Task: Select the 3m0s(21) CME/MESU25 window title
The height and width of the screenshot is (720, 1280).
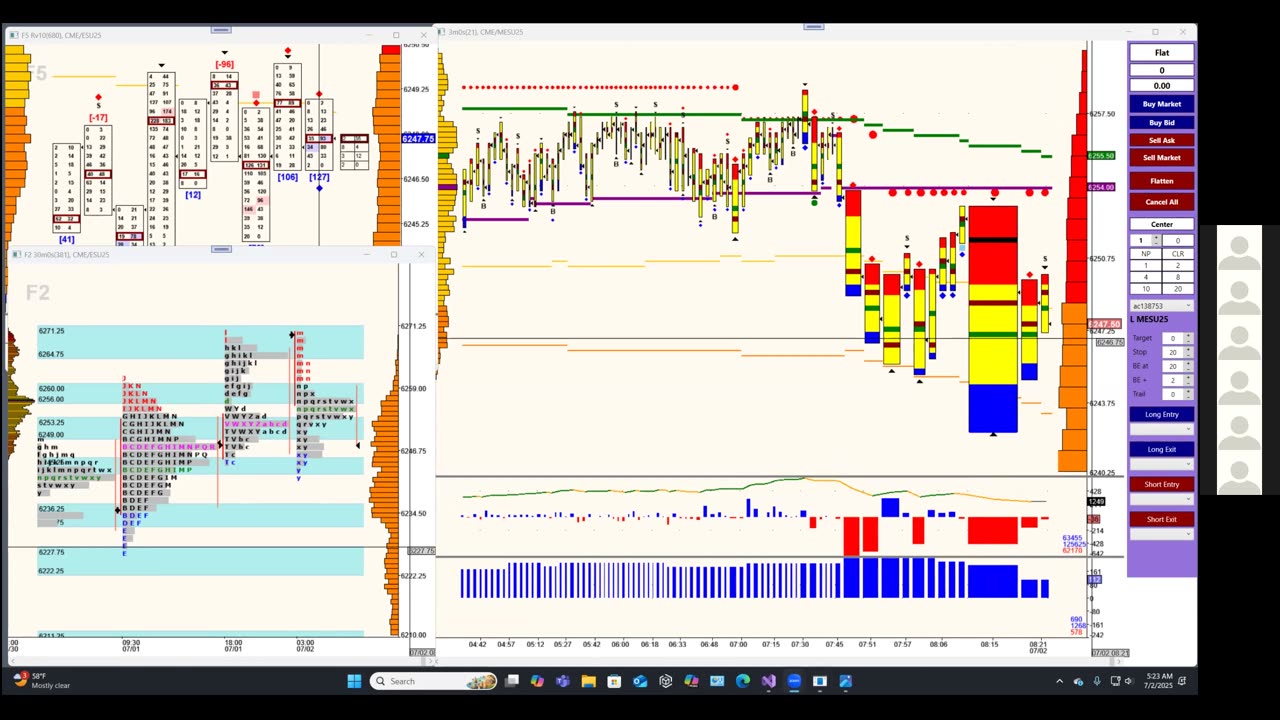Action: tap(485, 32)
